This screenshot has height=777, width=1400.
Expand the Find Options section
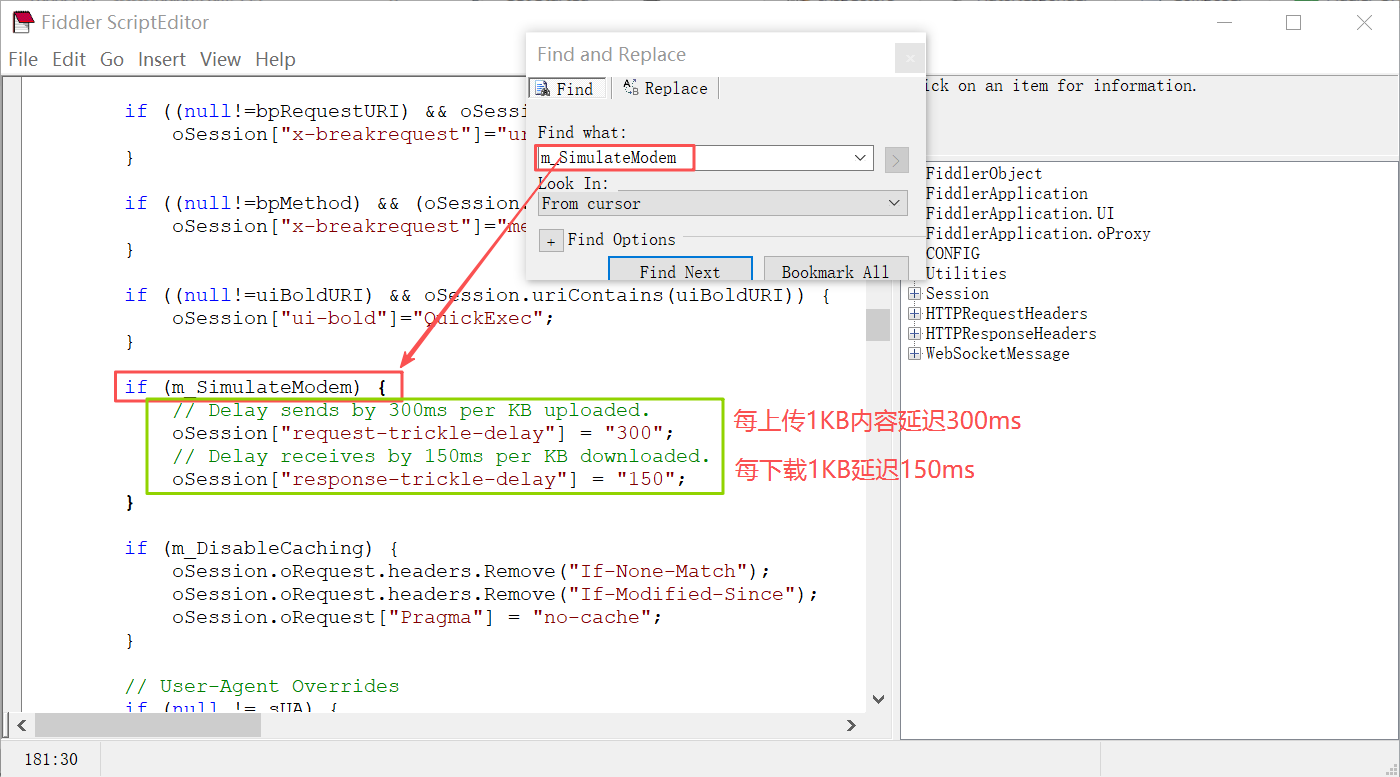click(551, 241)
